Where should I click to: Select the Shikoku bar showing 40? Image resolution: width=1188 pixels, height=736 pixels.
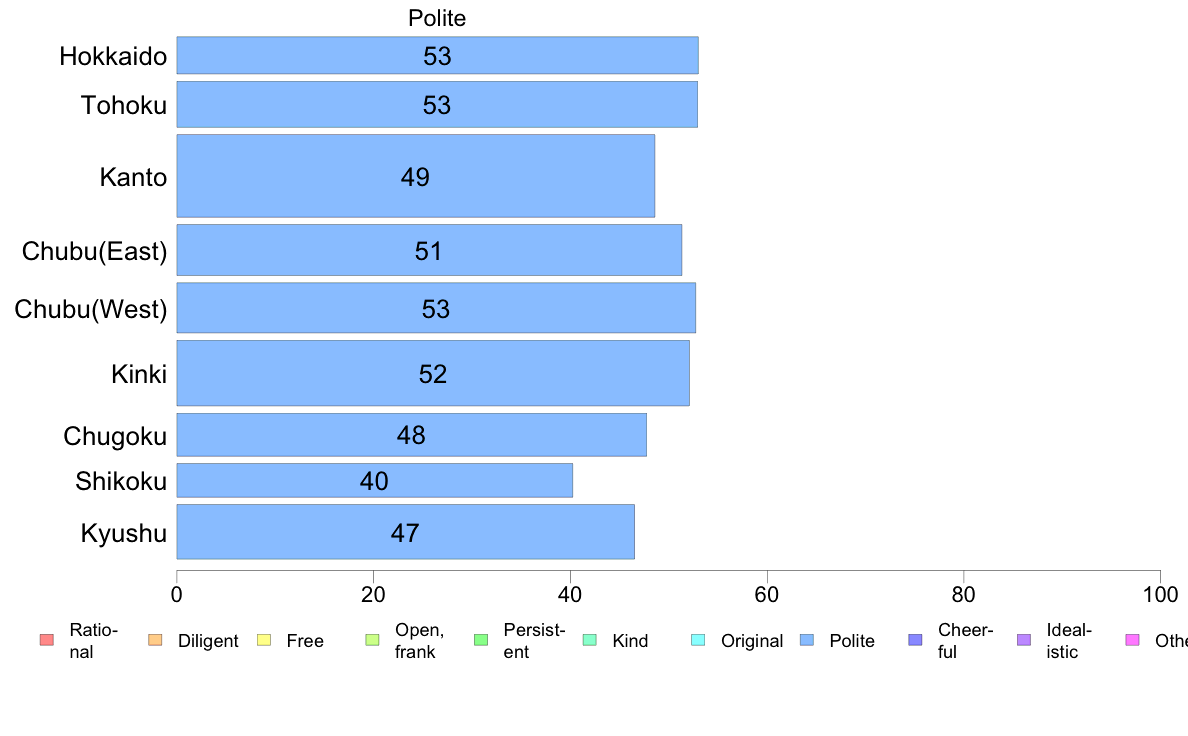[x=374, y=481]
